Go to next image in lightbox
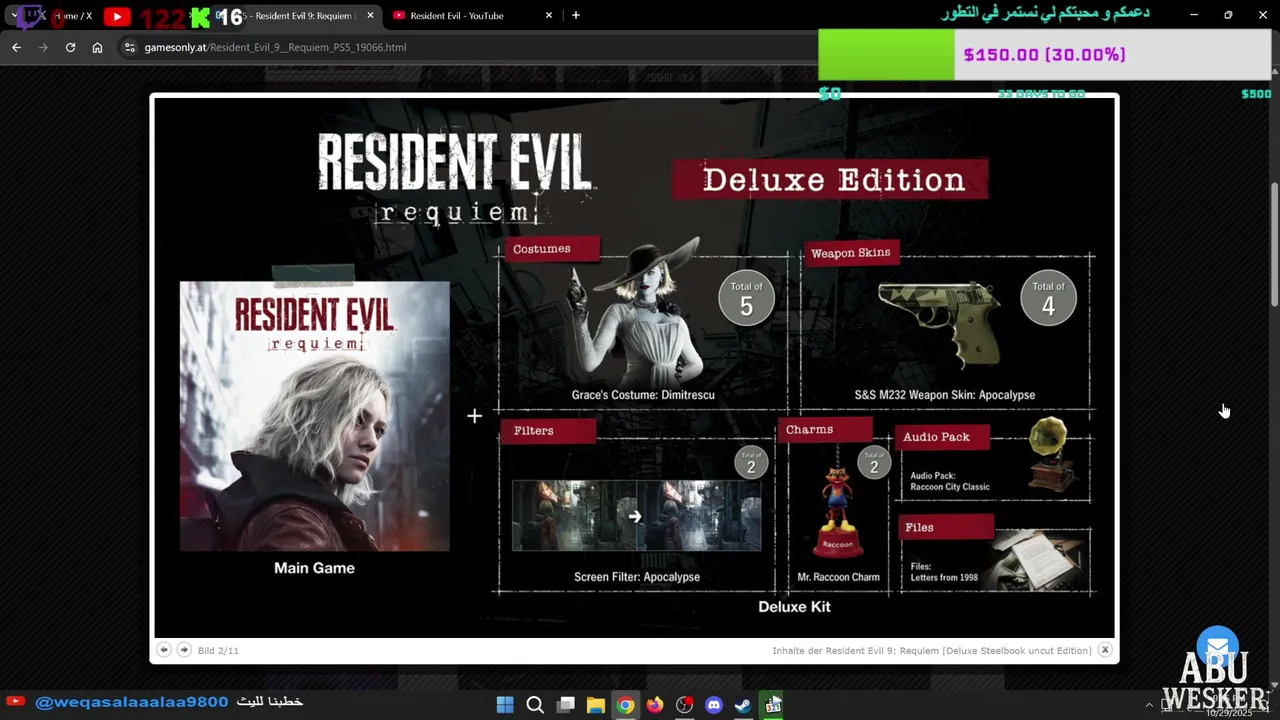 (184, 650)
